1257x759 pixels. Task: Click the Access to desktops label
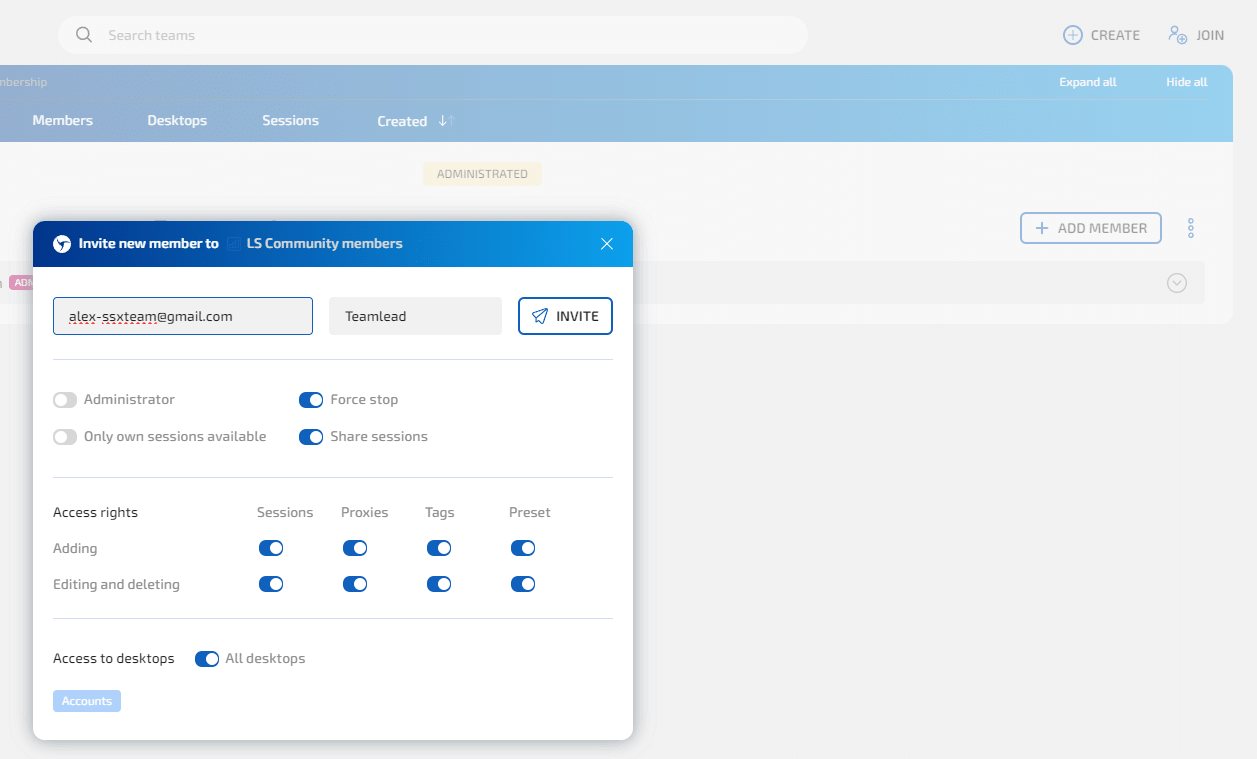113,659
